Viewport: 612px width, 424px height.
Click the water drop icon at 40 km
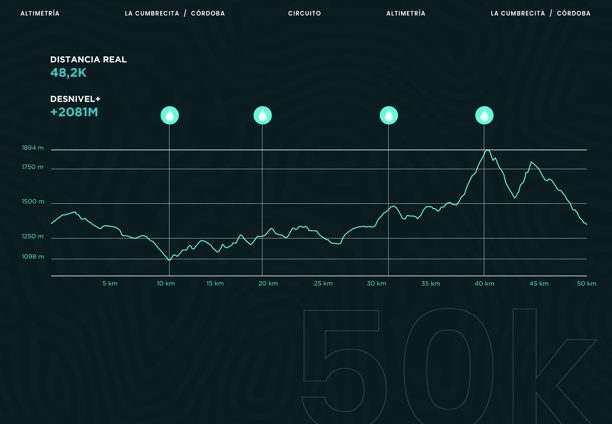(x=484, y=116)
